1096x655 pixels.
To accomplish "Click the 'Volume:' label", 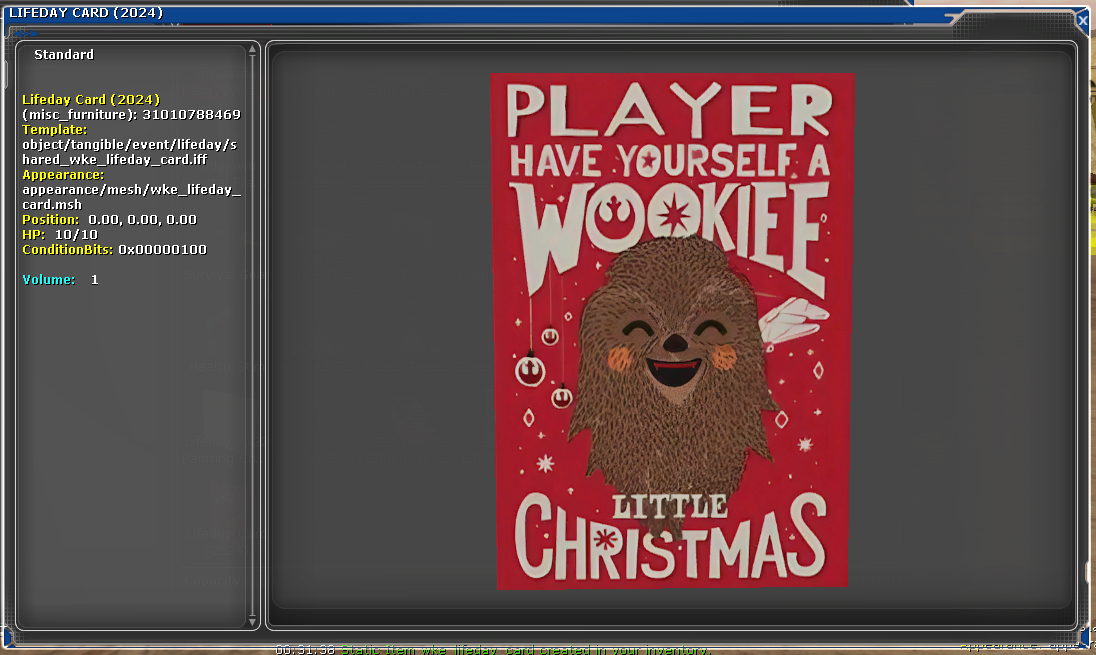I will 48,280.
